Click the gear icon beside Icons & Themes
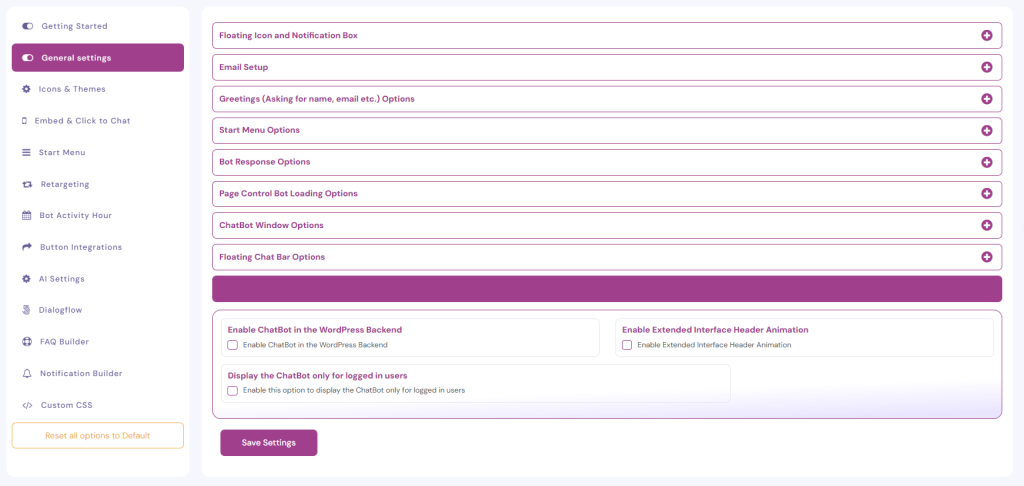This screenshot has height=486, width=1024. [27, 89]
